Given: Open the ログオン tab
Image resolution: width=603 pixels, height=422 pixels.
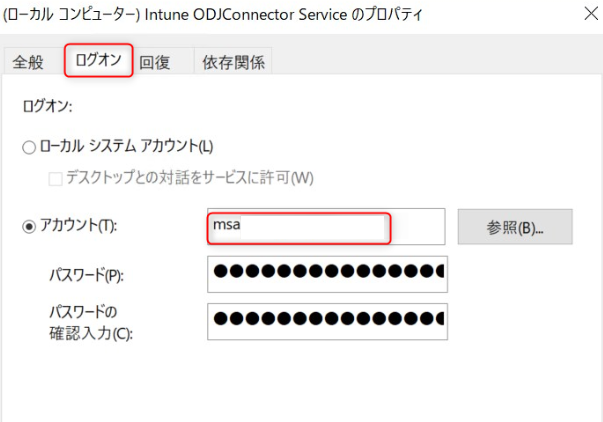Looking at the screenshot, I should click(x=98, y=60).
